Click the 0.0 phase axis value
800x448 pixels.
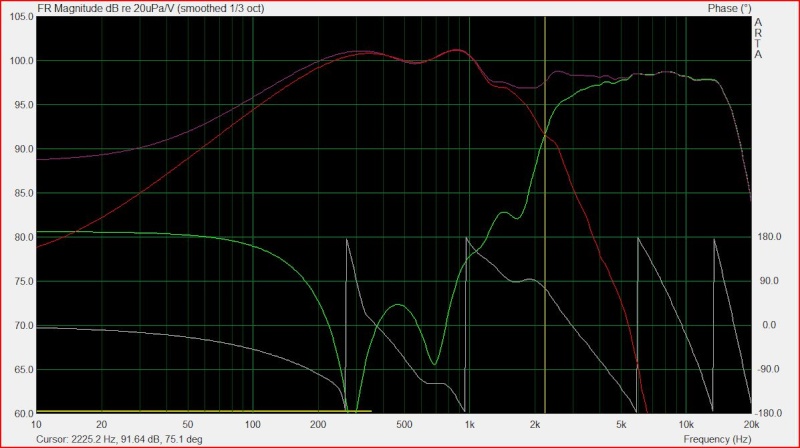(x=769, y=325)
